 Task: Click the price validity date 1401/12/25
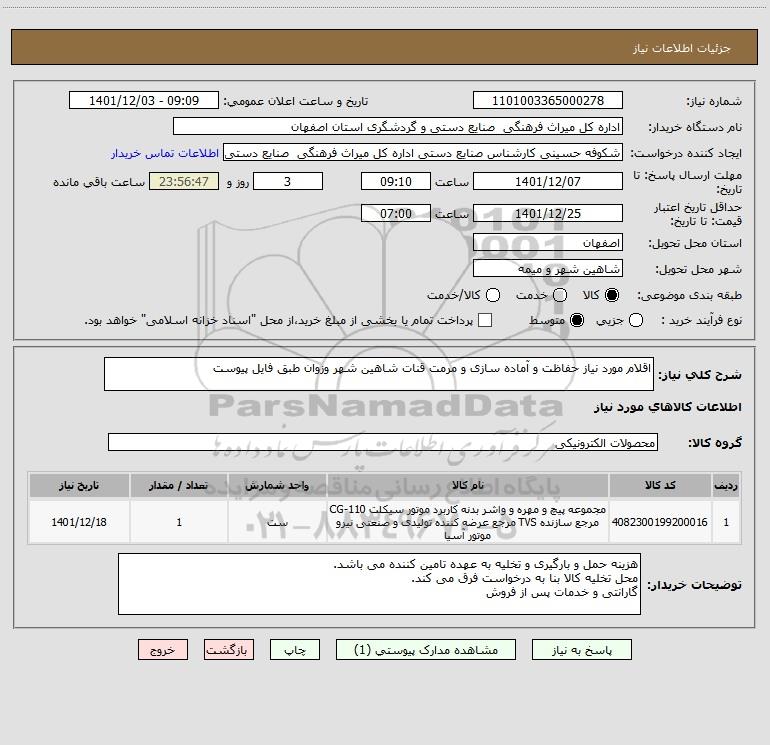(548, 213)
